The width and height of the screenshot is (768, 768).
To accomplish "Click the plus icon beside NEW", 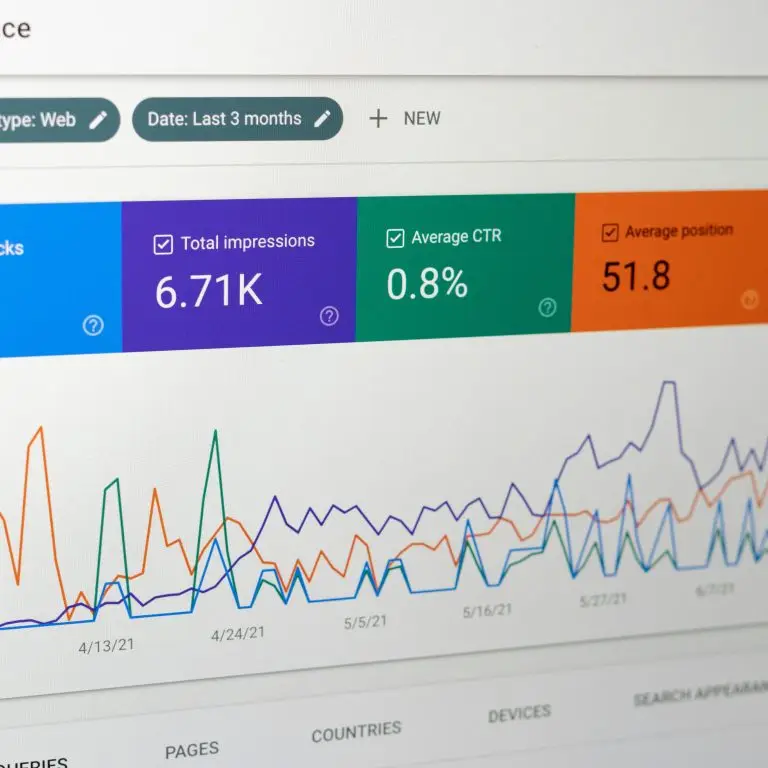I will [378, 118].
